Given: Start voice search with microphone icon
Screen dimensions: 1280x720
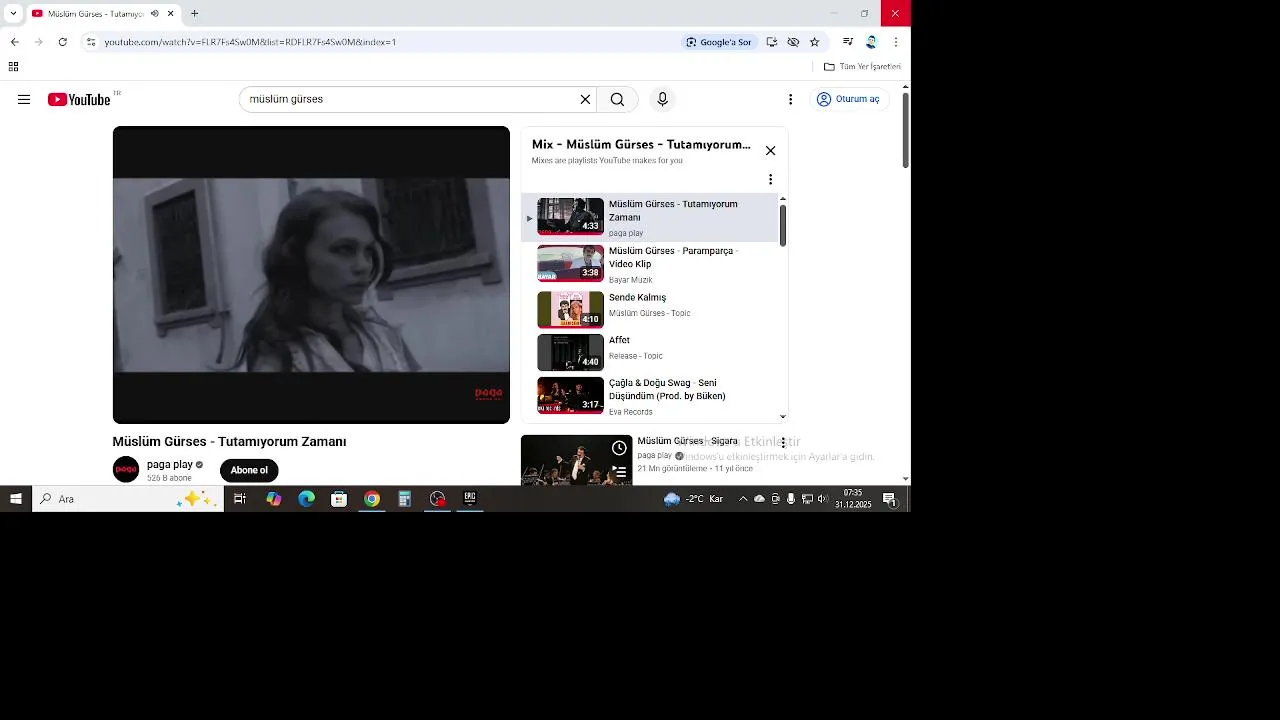Looking at the screenshot, I should tap(662, 99).
